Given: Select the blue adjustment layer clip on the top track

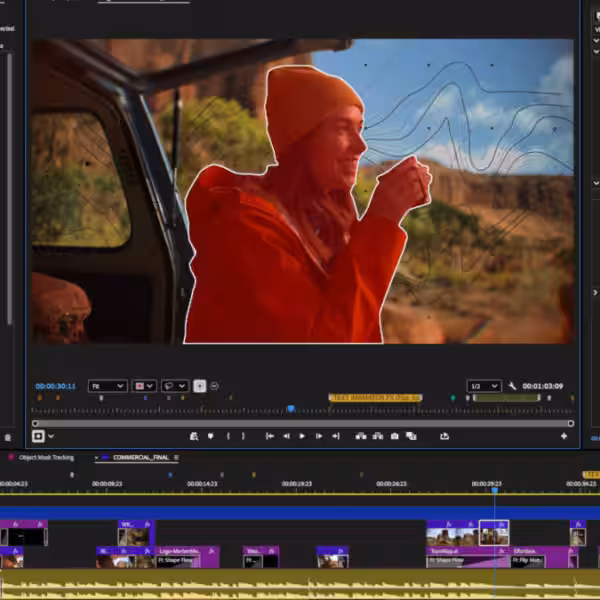Looking at the screenshot, I should [x=300, y=513].
